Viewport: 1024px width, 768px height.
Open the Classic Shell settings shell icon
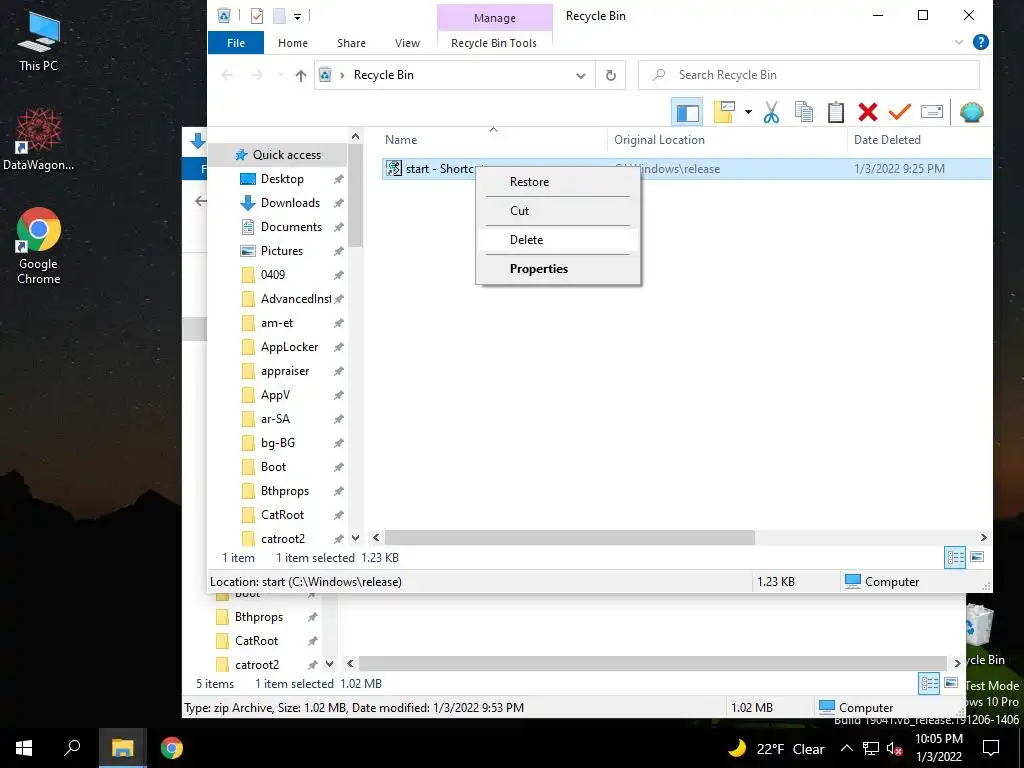972,112
